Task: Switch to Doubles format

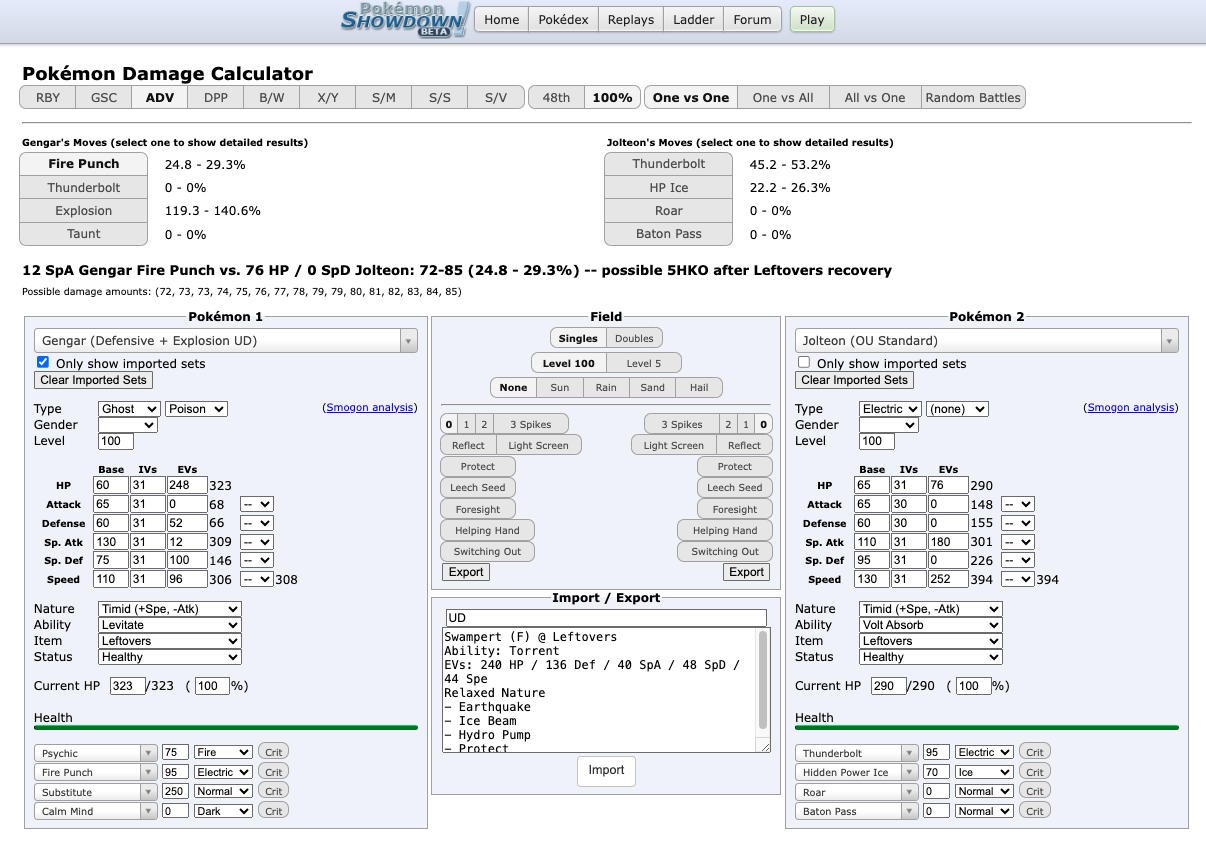Action: (x=634, y=338)
